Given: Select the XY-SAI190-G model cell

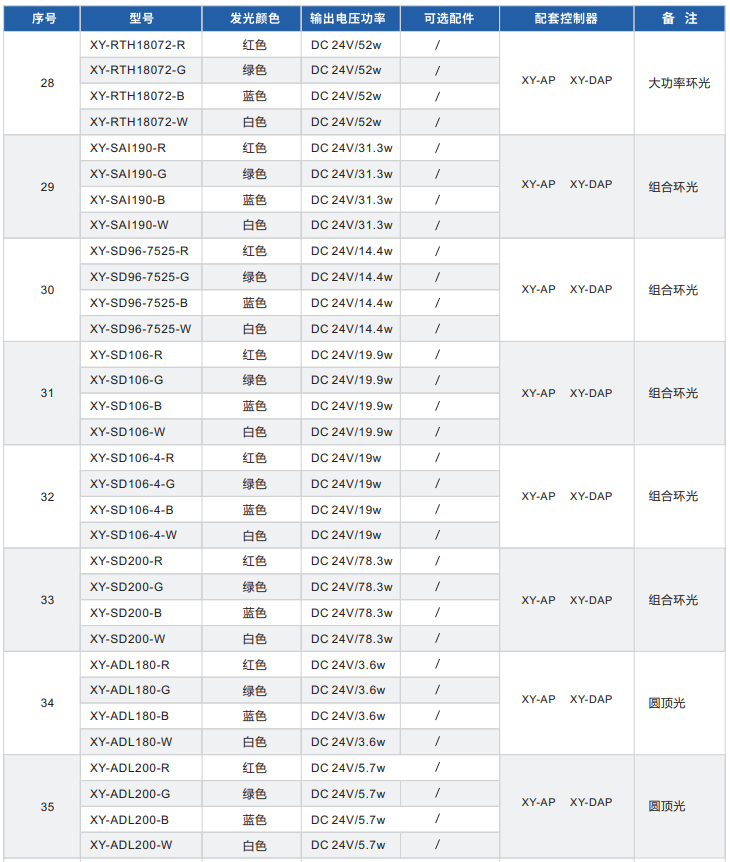Looking at the screenshot, I should [128, 174].
